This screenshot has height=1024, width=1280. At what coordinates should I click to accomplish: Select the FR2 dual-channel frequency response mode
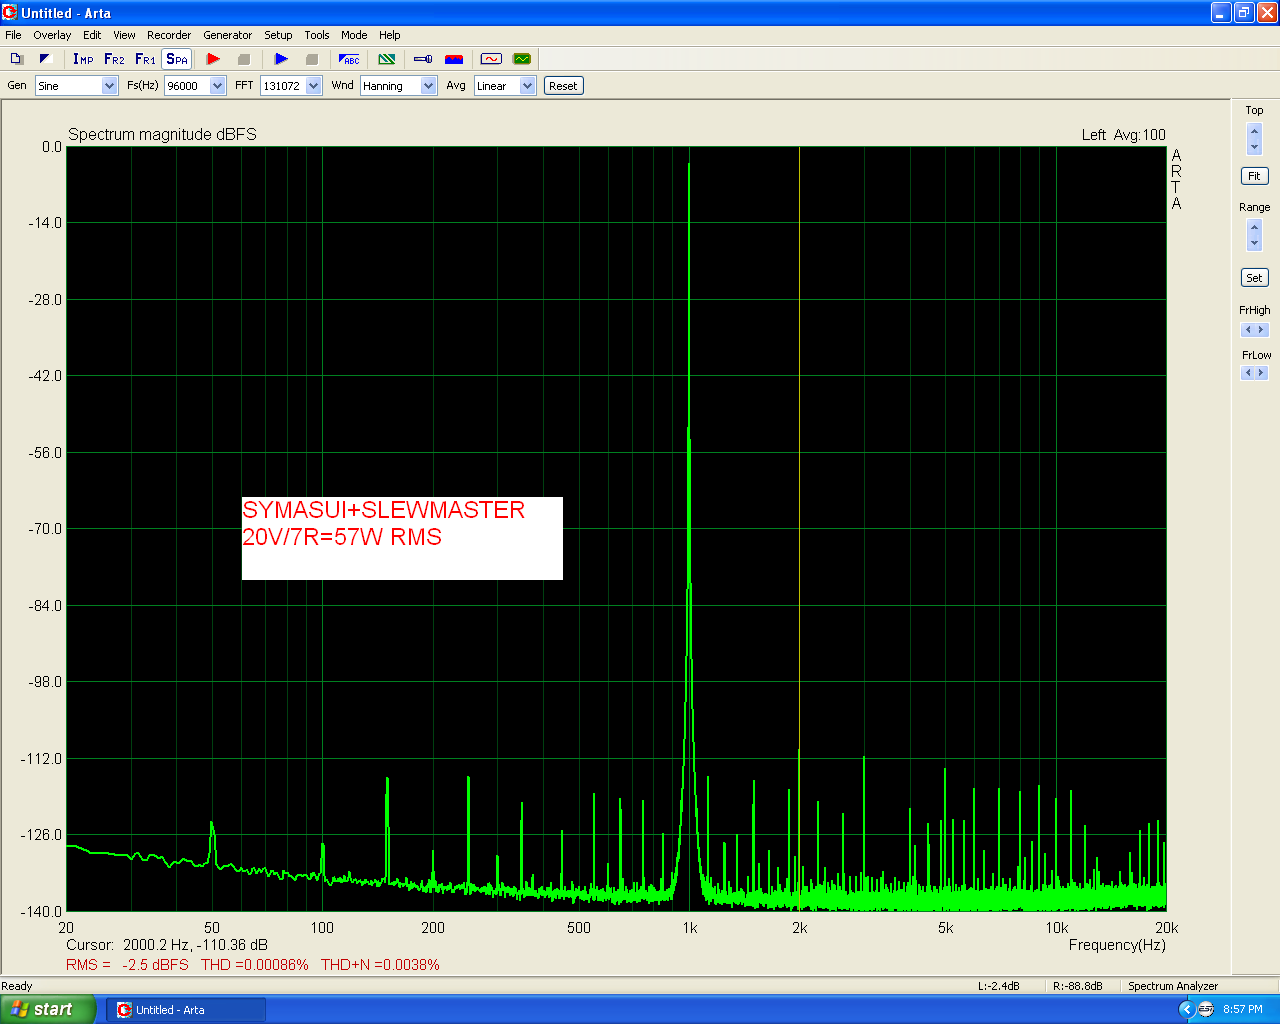pos(114,59)
